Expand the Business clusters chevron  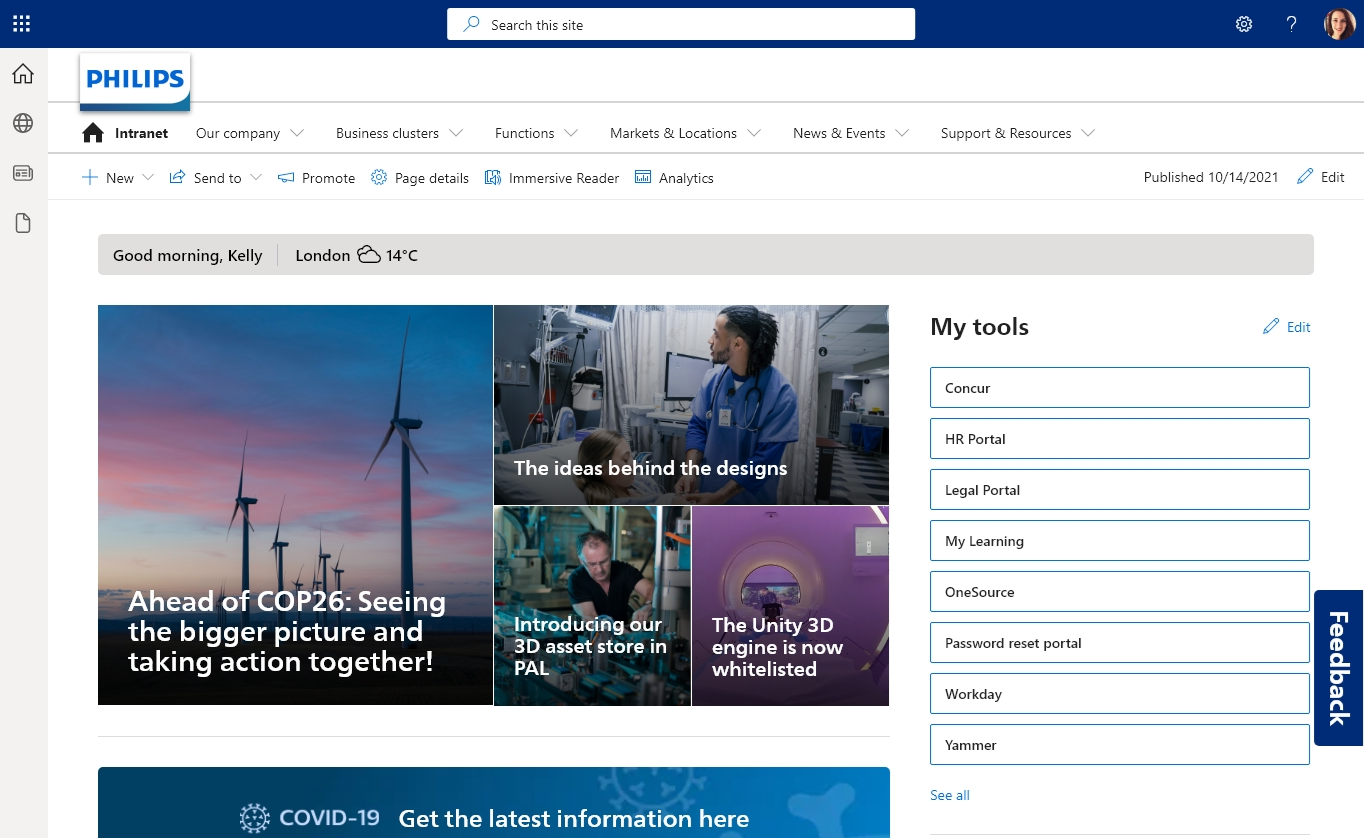click(456, 133)
